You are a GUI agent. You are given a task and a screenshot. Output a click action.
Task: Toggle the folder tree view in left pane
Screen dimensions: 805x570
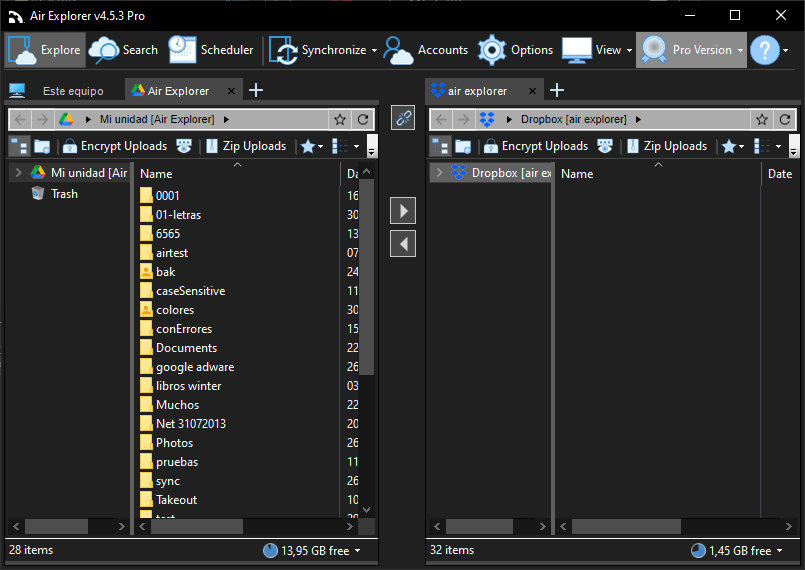(20, 146)
